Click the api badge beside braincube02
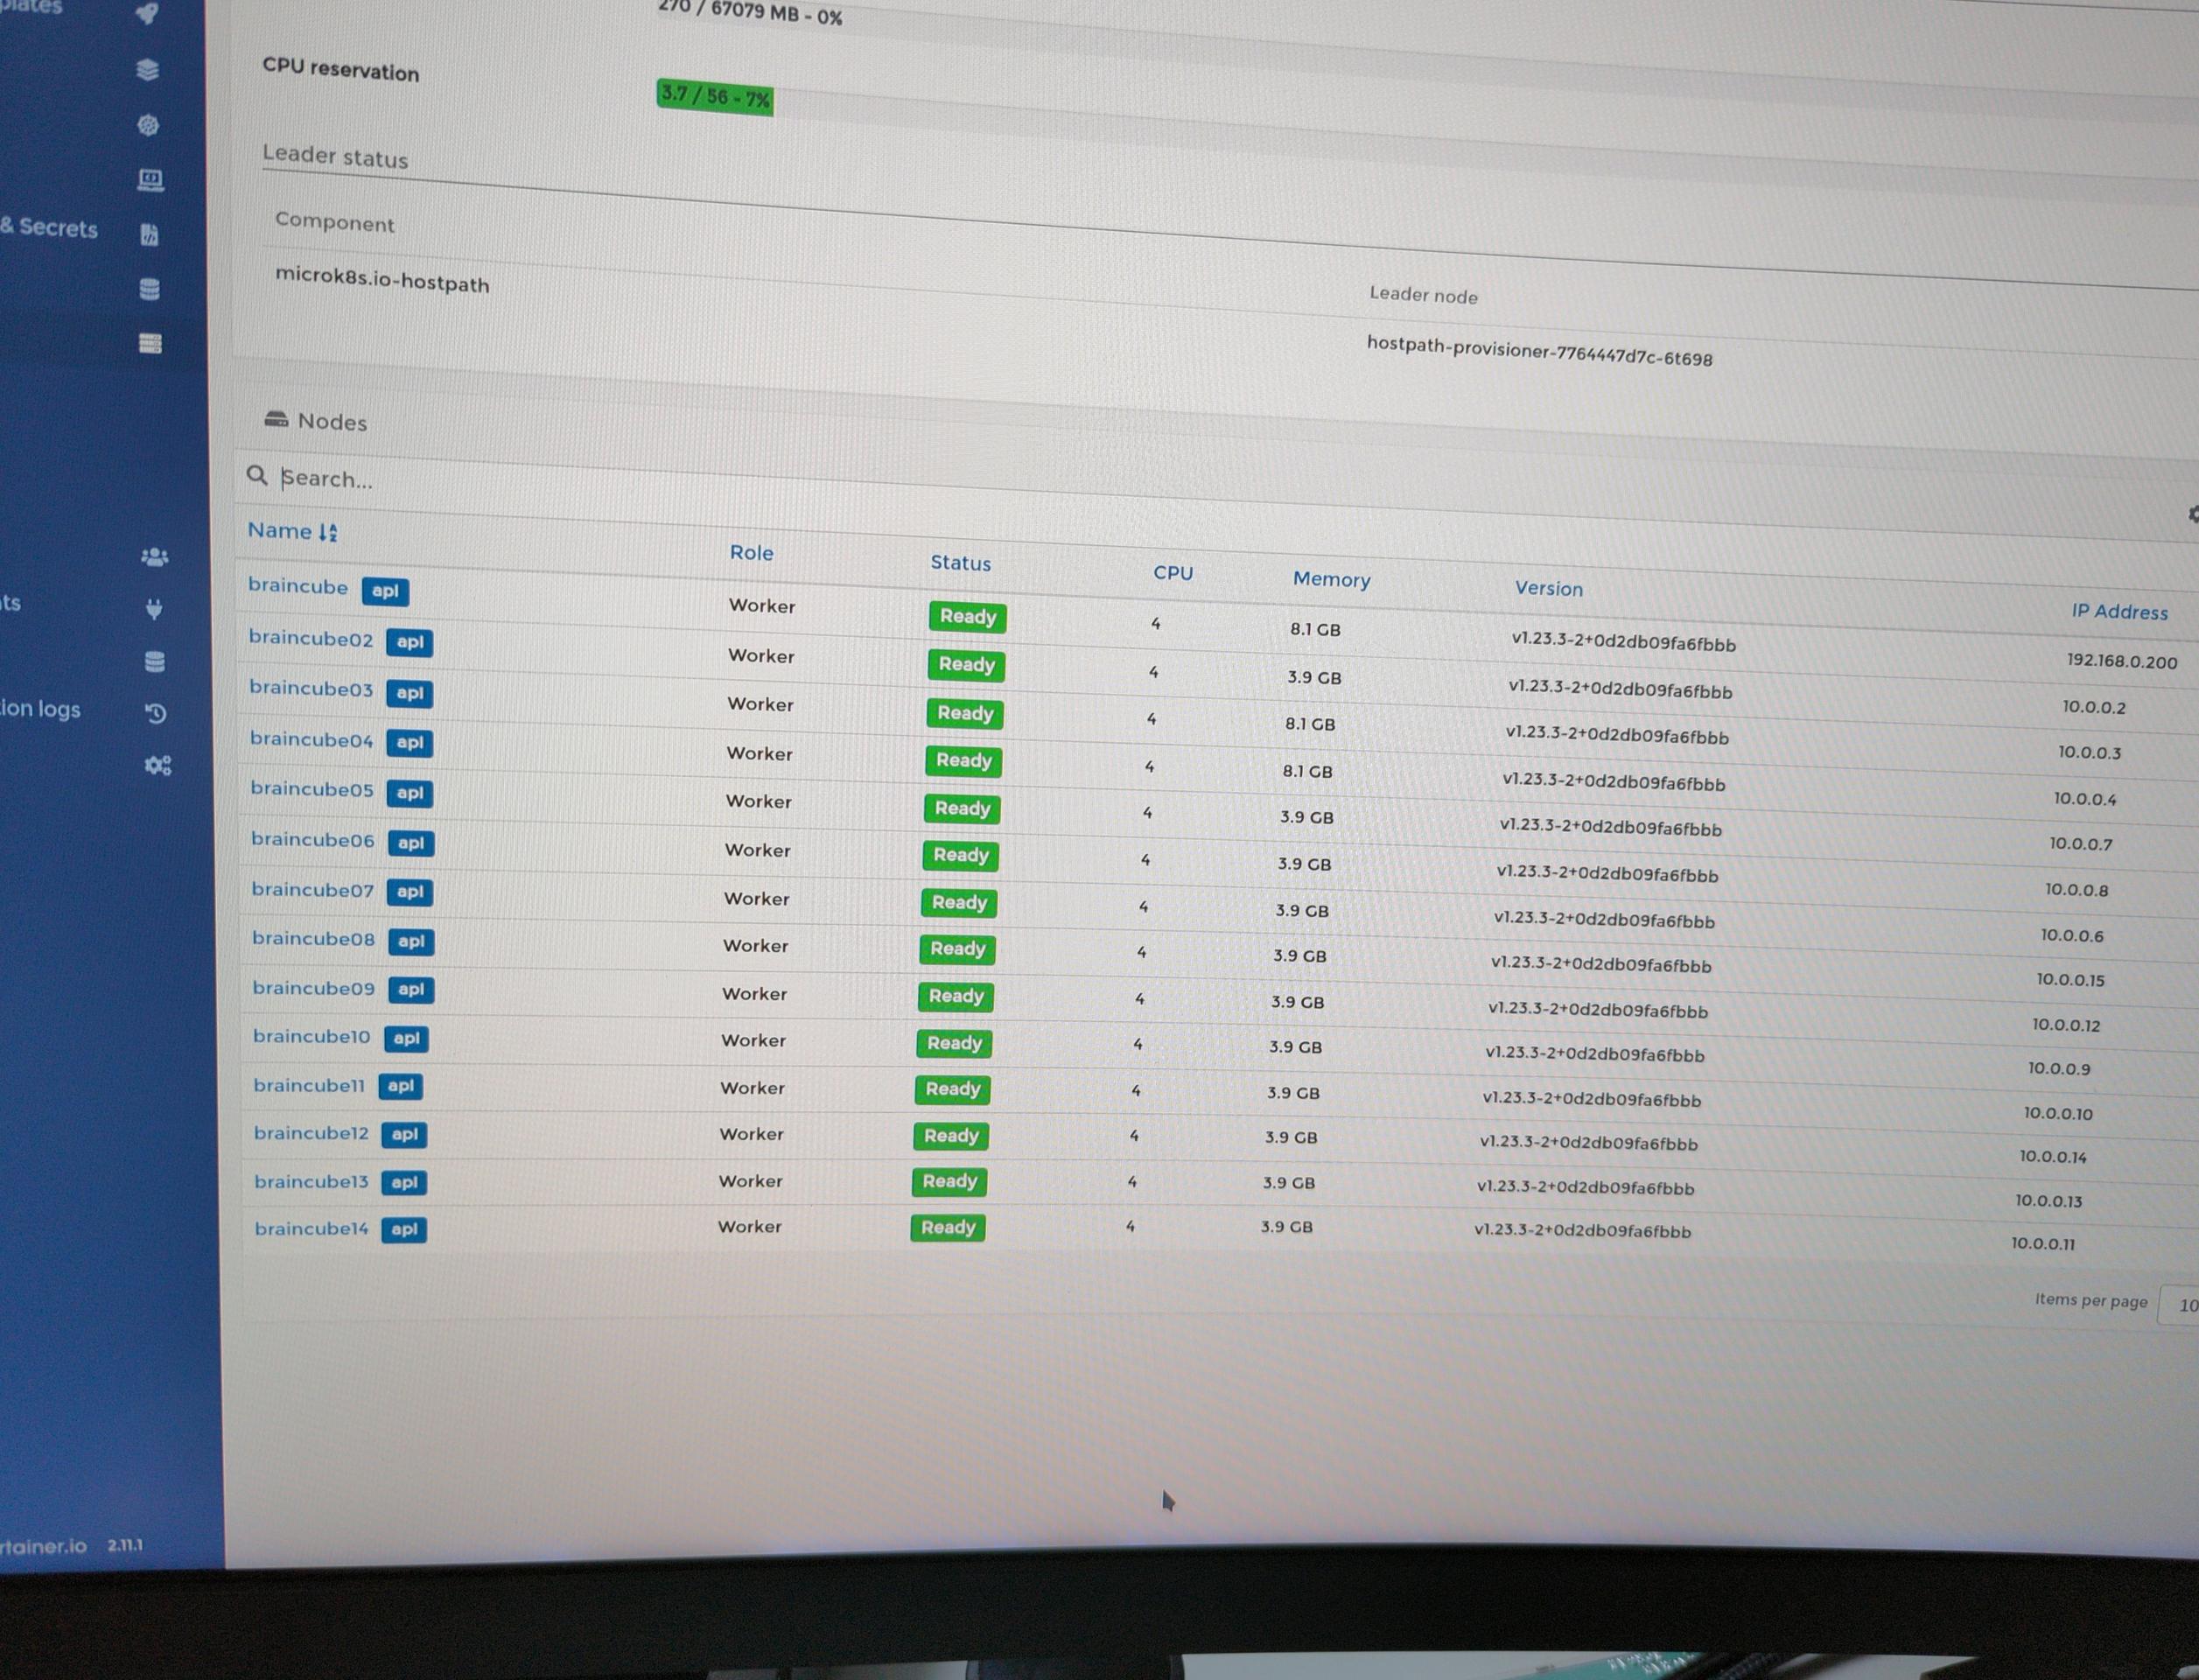The height and width of the screenshot is (1680, 2199). (x=410, y=642)
